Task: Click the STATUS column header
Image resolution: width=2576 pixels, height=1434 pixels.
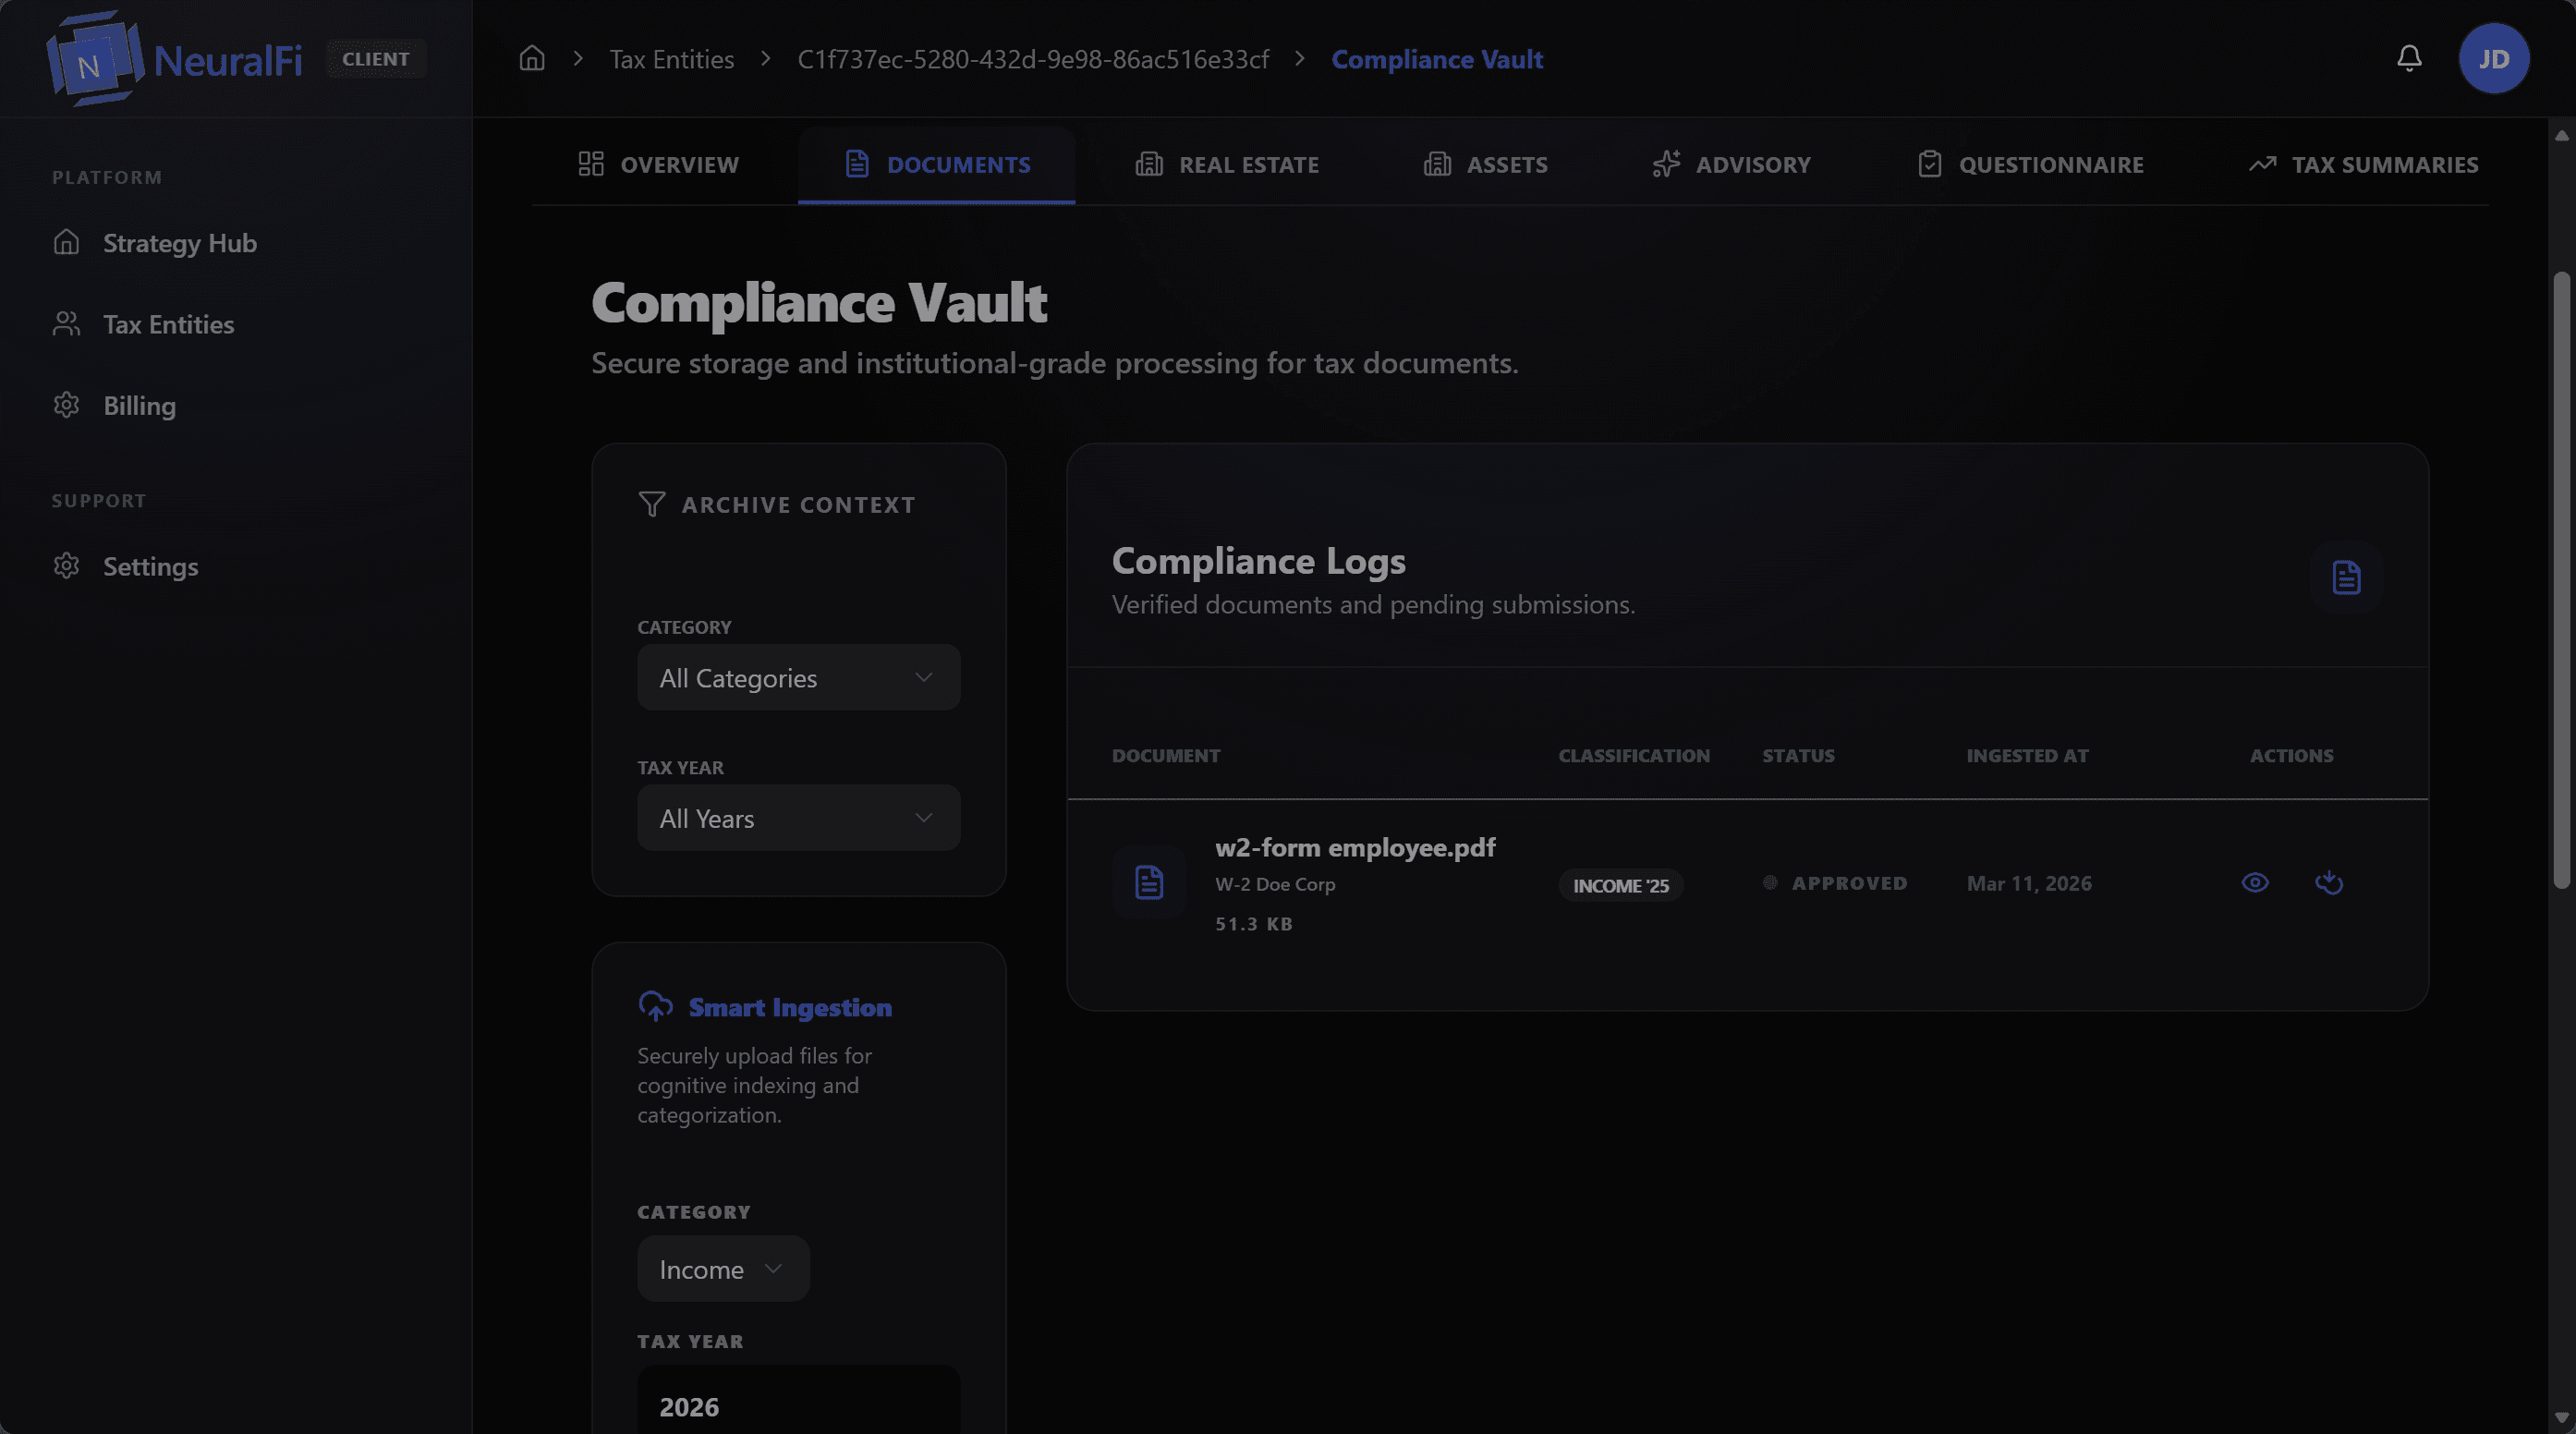Action: [x=1798, y=755]
